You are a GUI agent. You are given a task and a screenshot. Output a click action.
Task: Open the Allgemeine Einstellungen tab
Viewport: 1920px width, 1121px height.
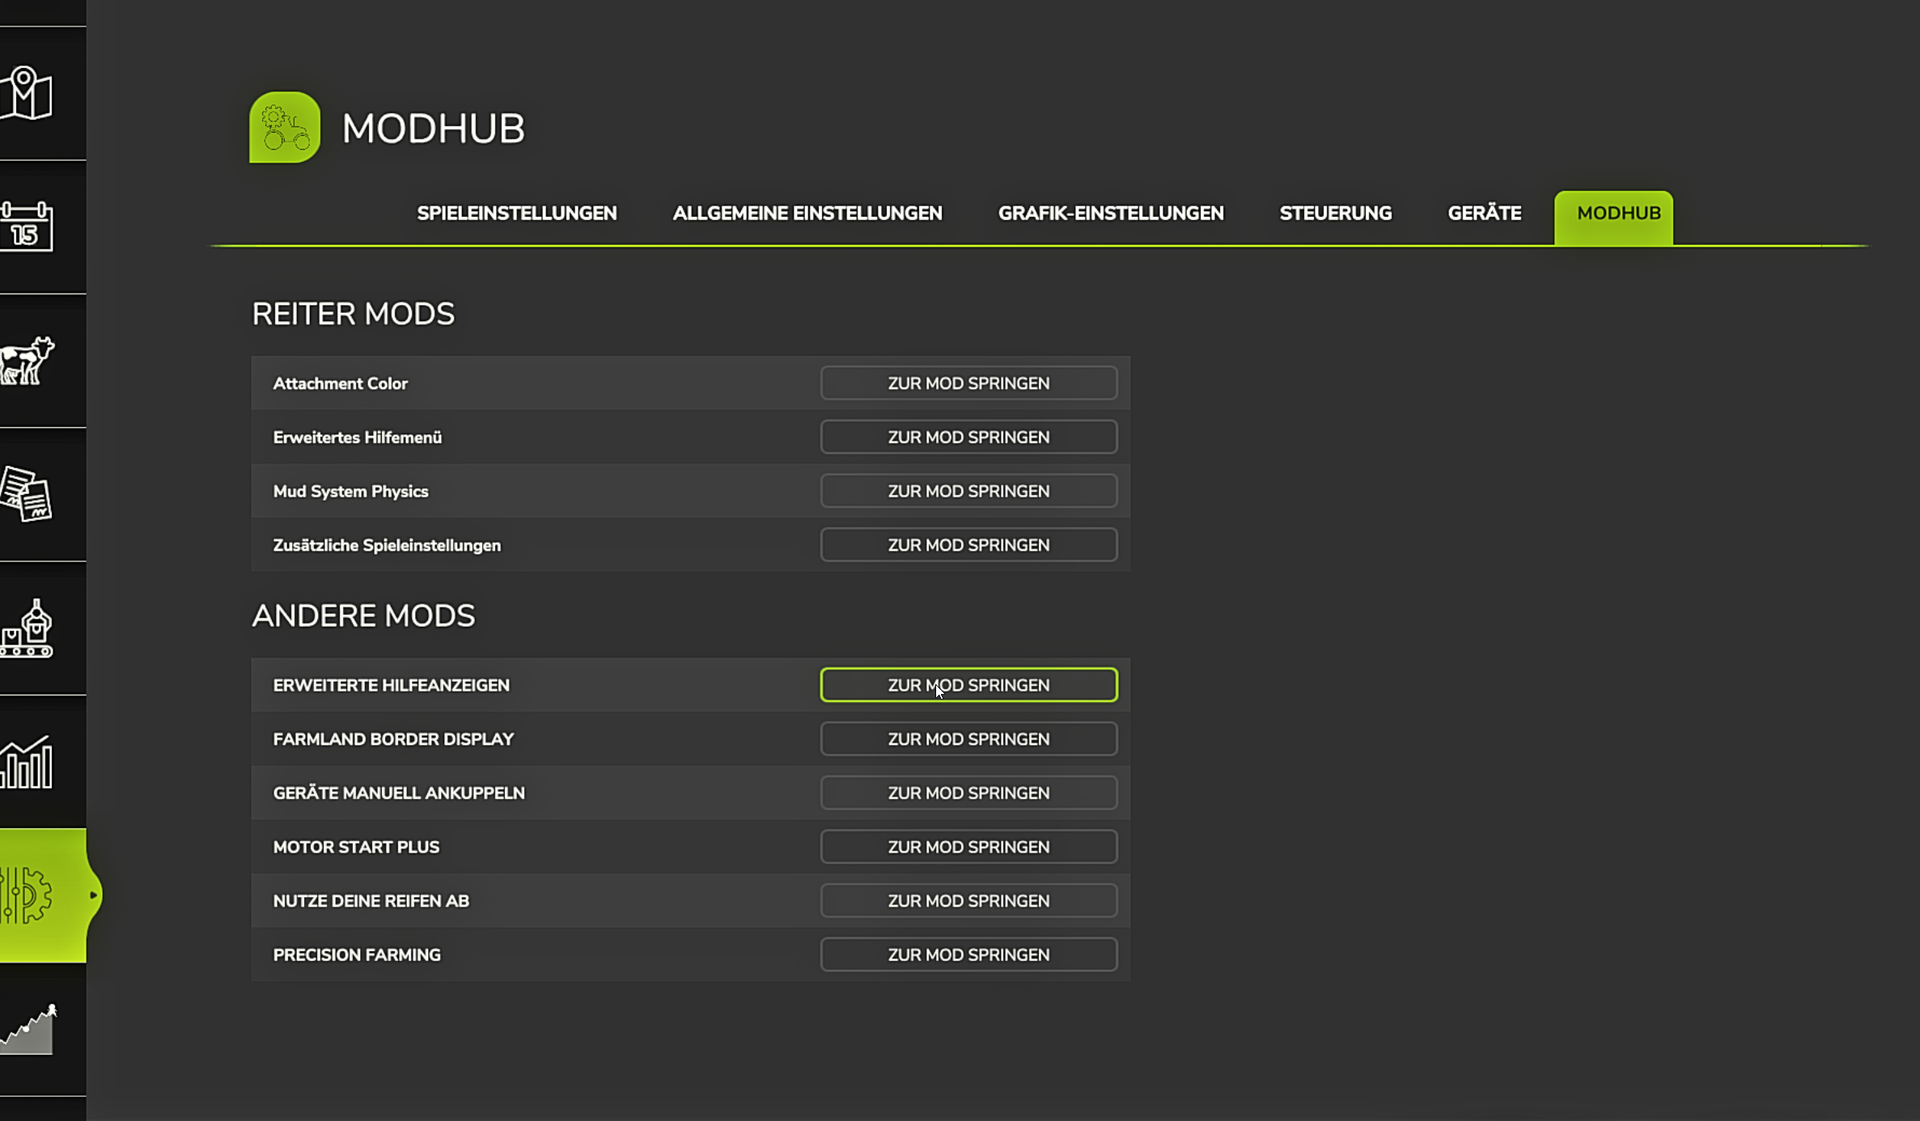pos(807,213)
